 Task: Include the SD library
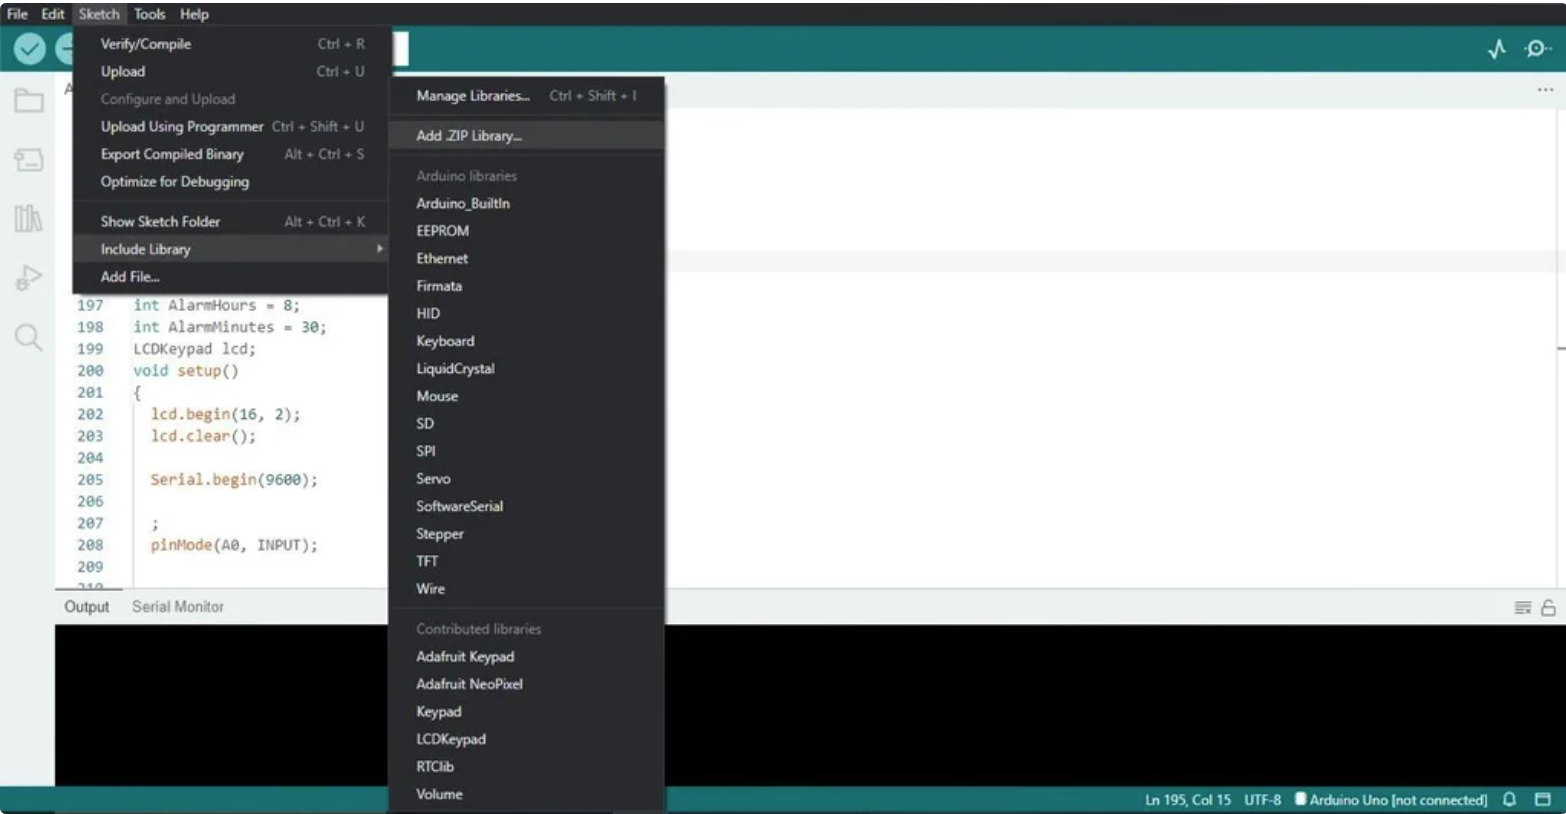coord(526,423)
